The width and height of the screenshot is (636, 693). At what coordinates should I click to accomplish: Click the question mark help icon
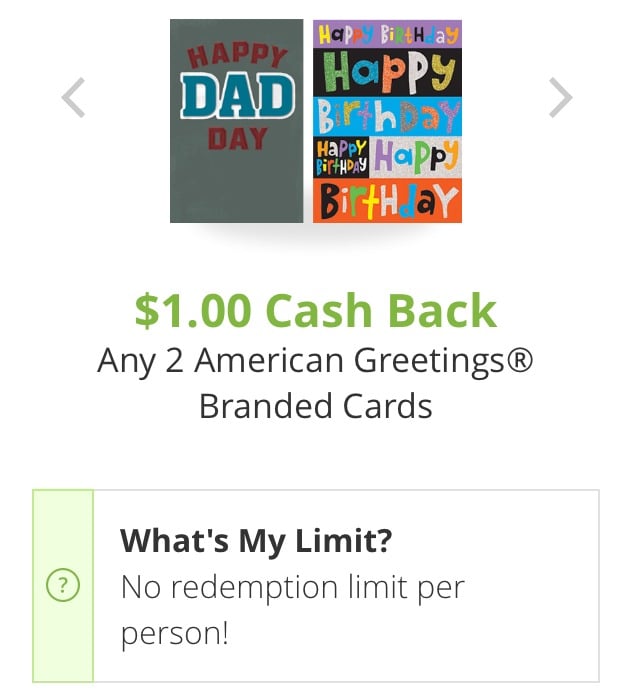(62, 587)
